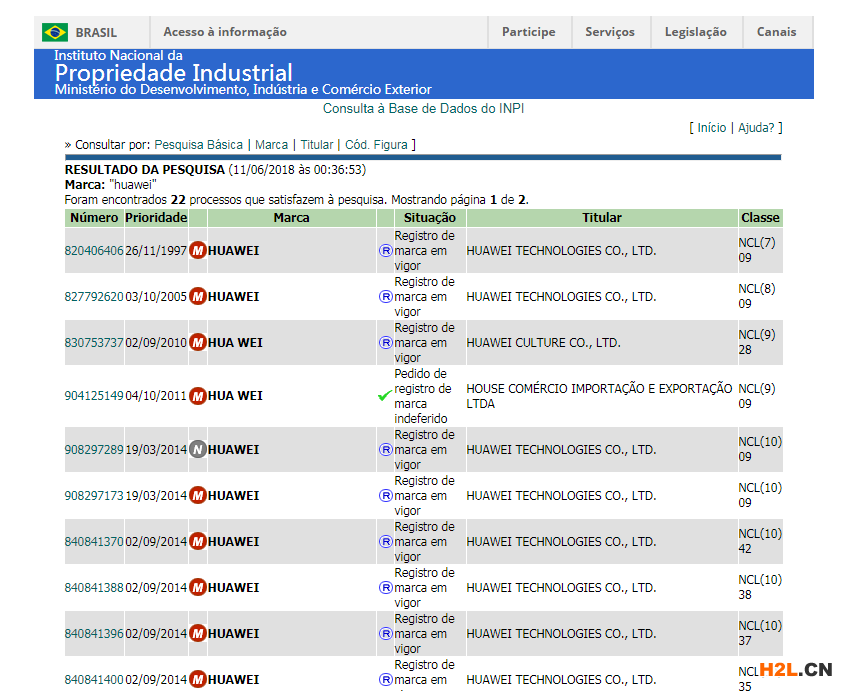Open process number 908297173
This screenshot has width=846, height=692.
pos(94,496)
